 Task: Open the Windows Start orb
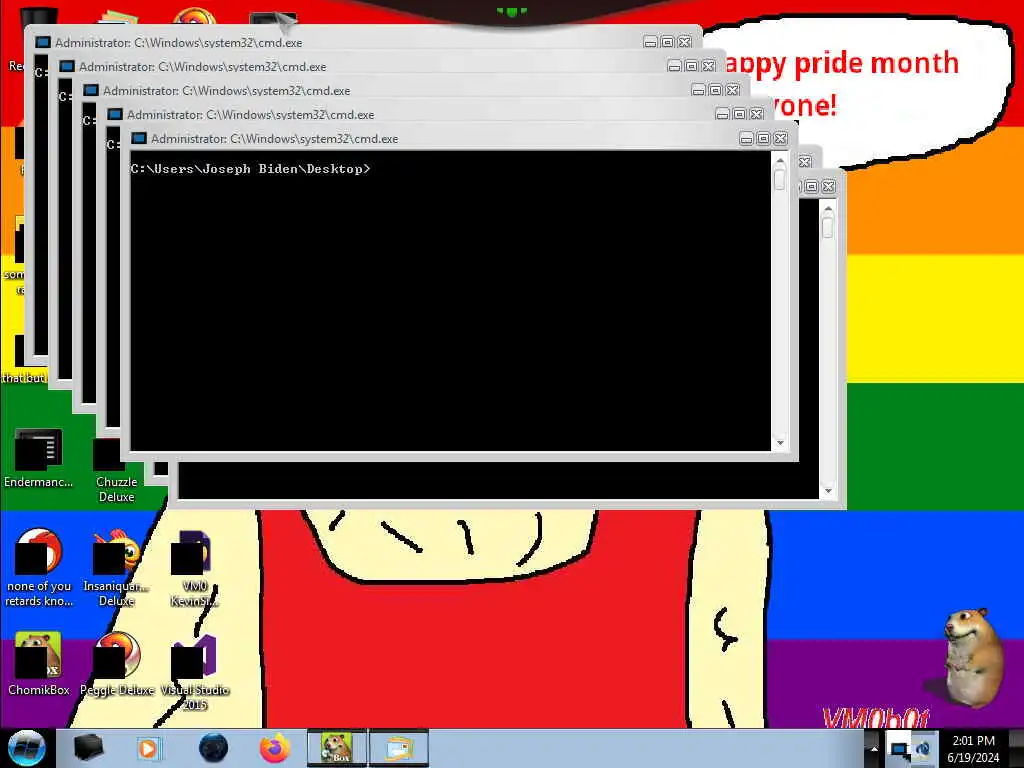pyautogui.click(x=27, y=748)
